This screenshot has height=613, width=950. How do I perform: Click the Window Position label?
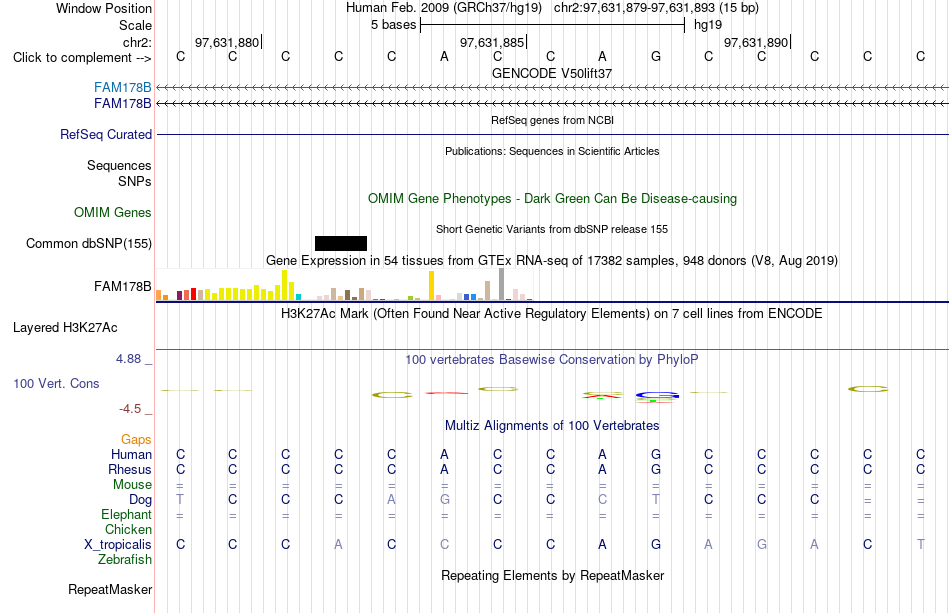pyautogui.click(x=104, y=8)
